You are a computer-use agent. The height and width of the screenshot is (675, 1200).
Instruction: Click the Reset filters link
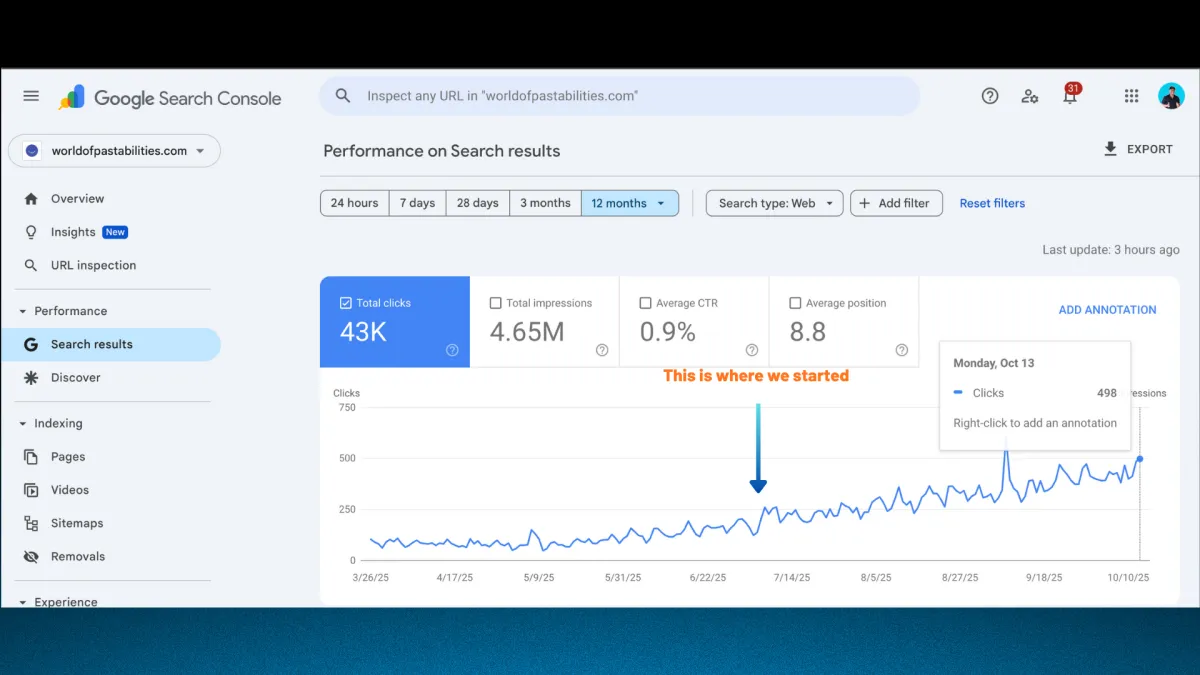point(992,203)
